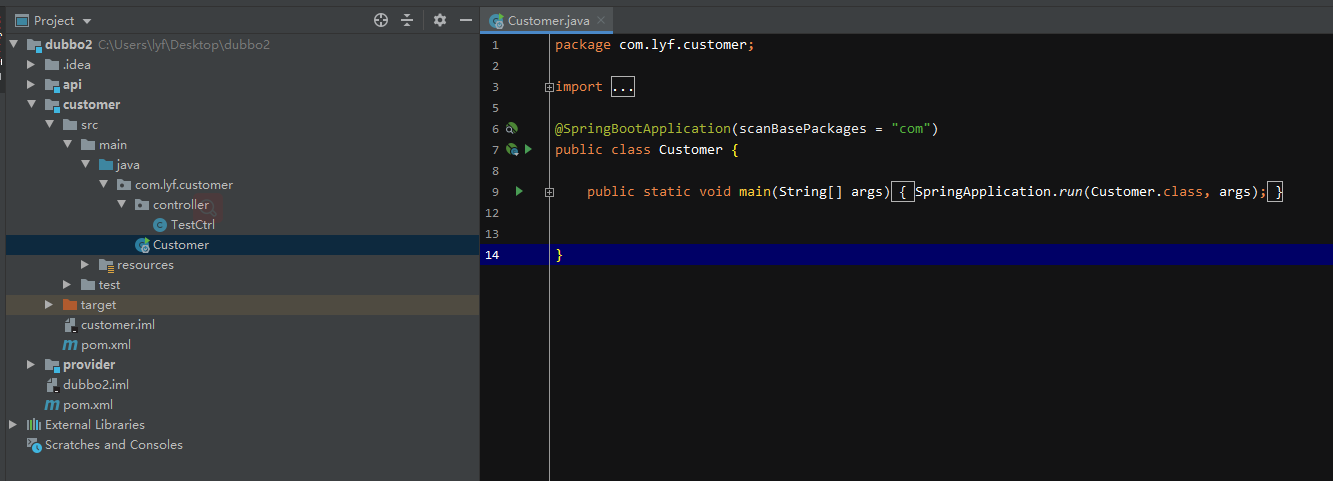Click SpringApplication in the main method
Image resolution: width=1333 pixels, height=481 pixels.
pos(982,191)
